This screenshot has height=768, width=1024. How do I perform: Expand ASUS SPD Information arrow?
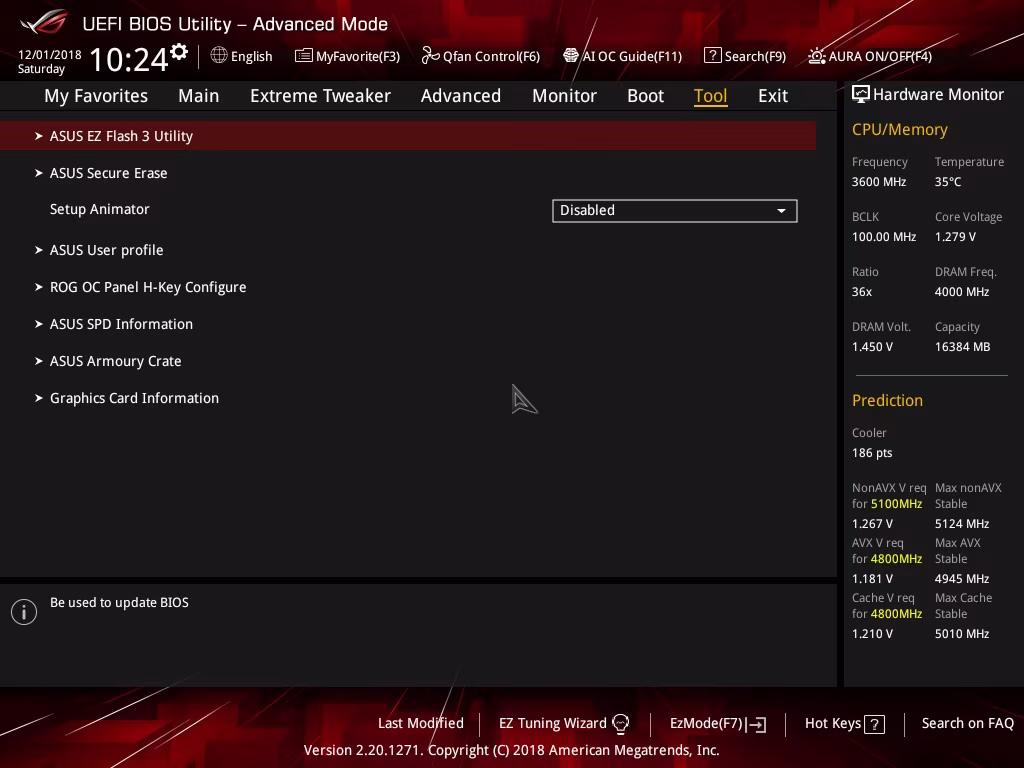(x=39, y=324)
